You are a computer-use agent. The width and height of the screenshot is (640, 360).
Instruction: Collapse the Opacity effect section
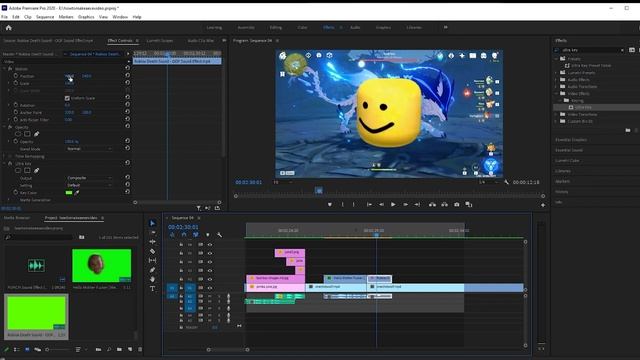click(x=5, y=127)
